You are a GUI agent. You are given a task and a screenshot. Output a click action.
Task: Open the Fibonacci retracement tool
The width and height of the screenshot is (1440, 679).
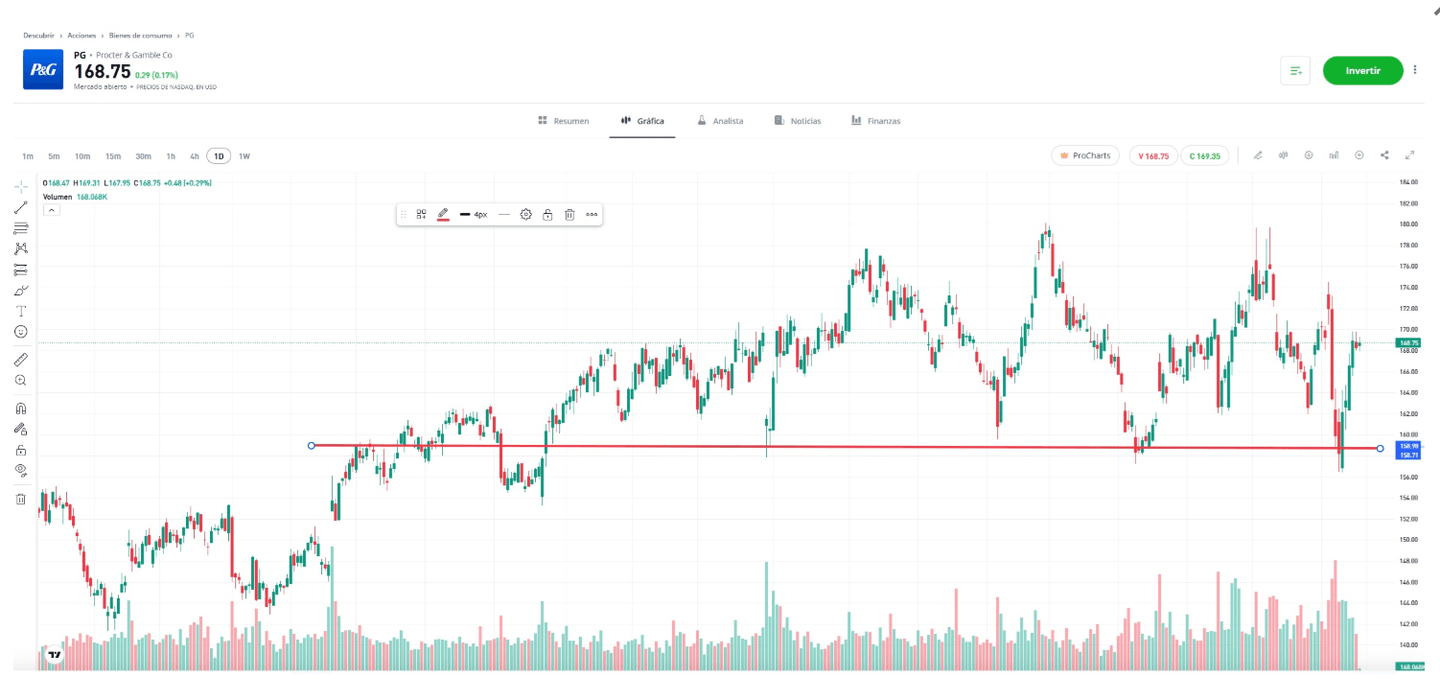coord(20,230)
